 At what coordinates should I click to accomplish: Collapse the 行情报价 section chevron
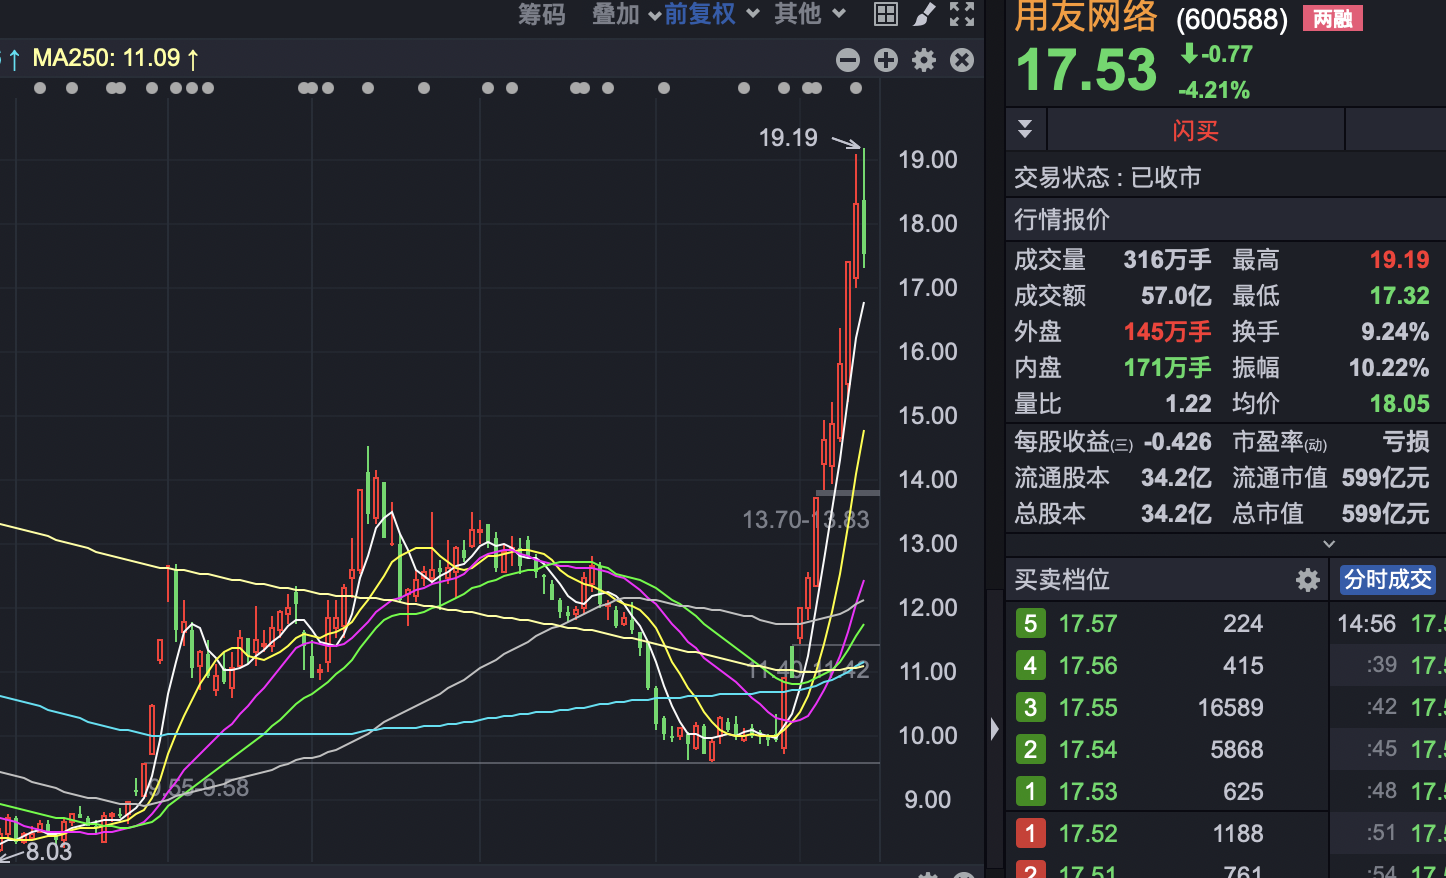(1329, 543)
